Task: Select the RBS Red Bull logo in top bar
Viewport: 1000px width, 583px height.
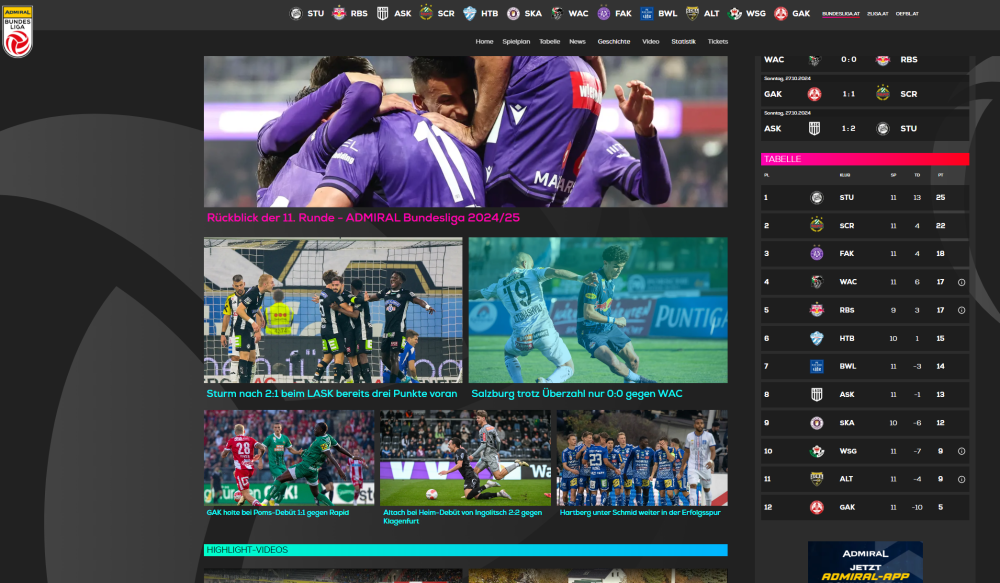Action: (x=339, y=13)
